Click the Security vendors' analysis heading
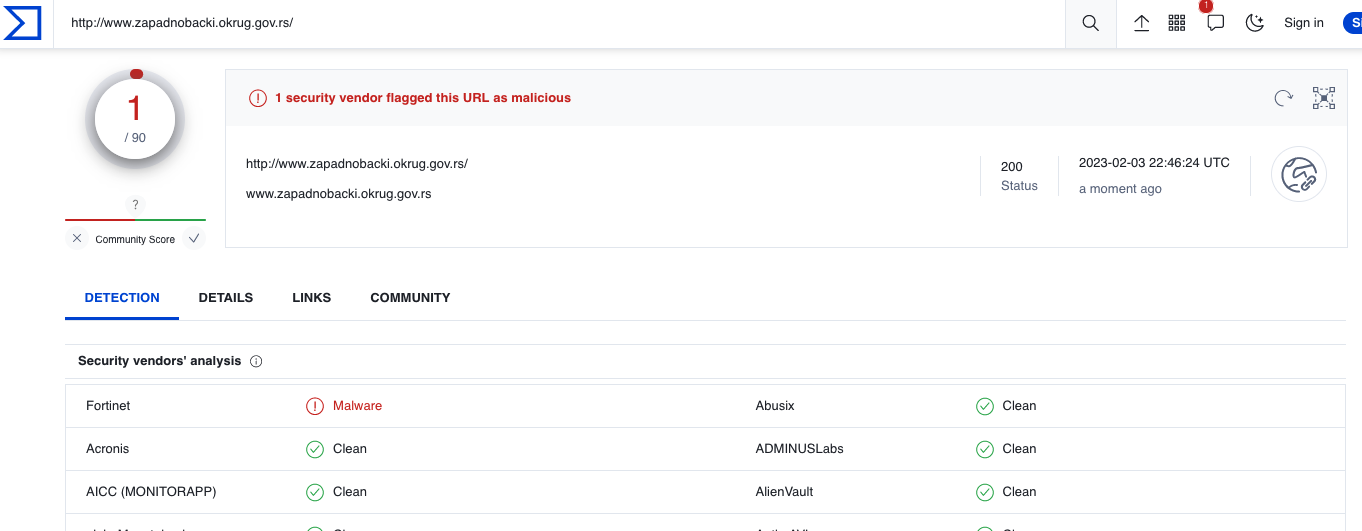Image resolution: width=1362 pixels, height=531 pixels. pos(160,361)
